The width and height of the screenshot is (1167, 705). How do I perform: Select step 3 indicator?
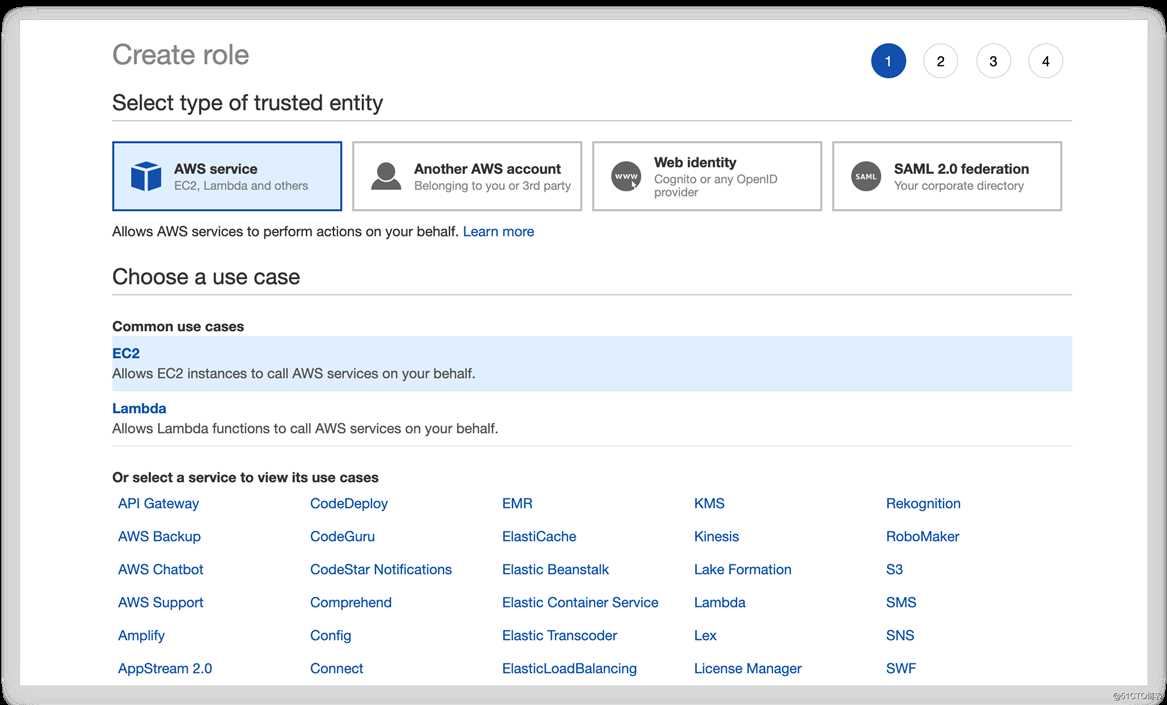tap(993, 61)
